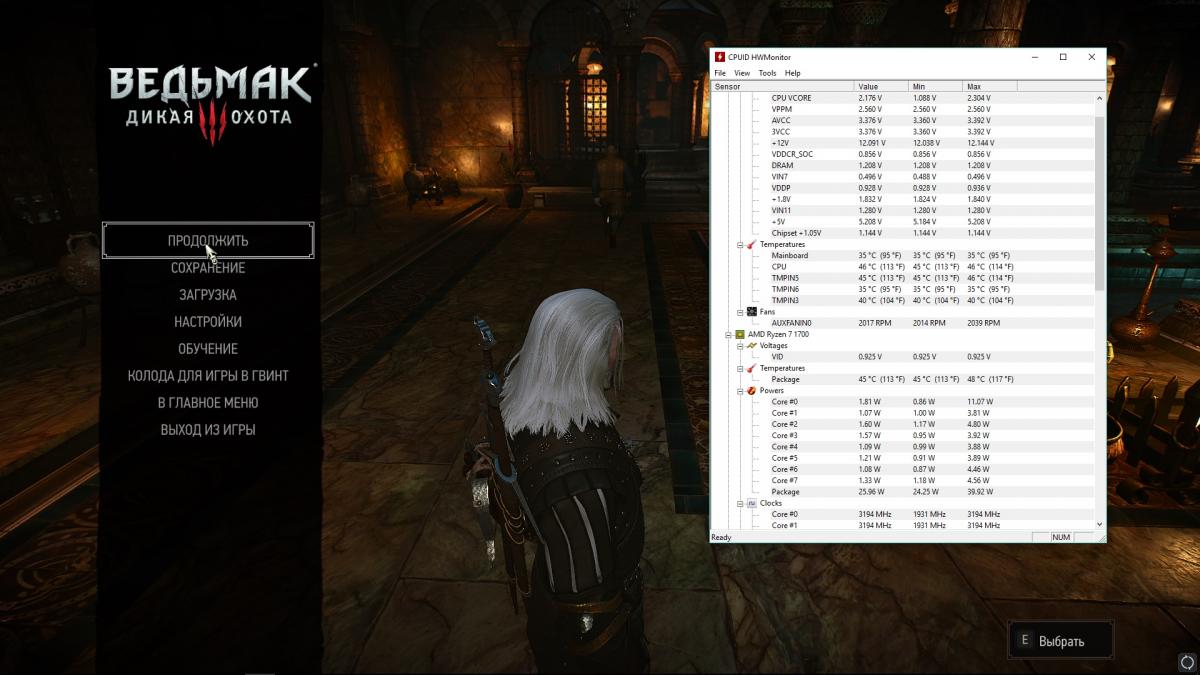Select the TMPIN6 temperature row
Image resolution: width=1200 pixels, height=675 pixels.
903,289
